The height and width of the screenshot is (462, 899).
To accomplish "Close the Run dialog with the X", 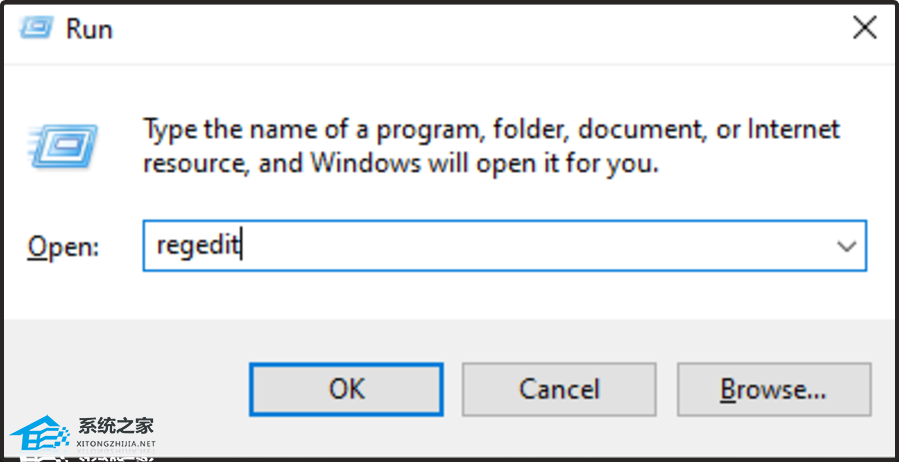I will tap(865, 28).
